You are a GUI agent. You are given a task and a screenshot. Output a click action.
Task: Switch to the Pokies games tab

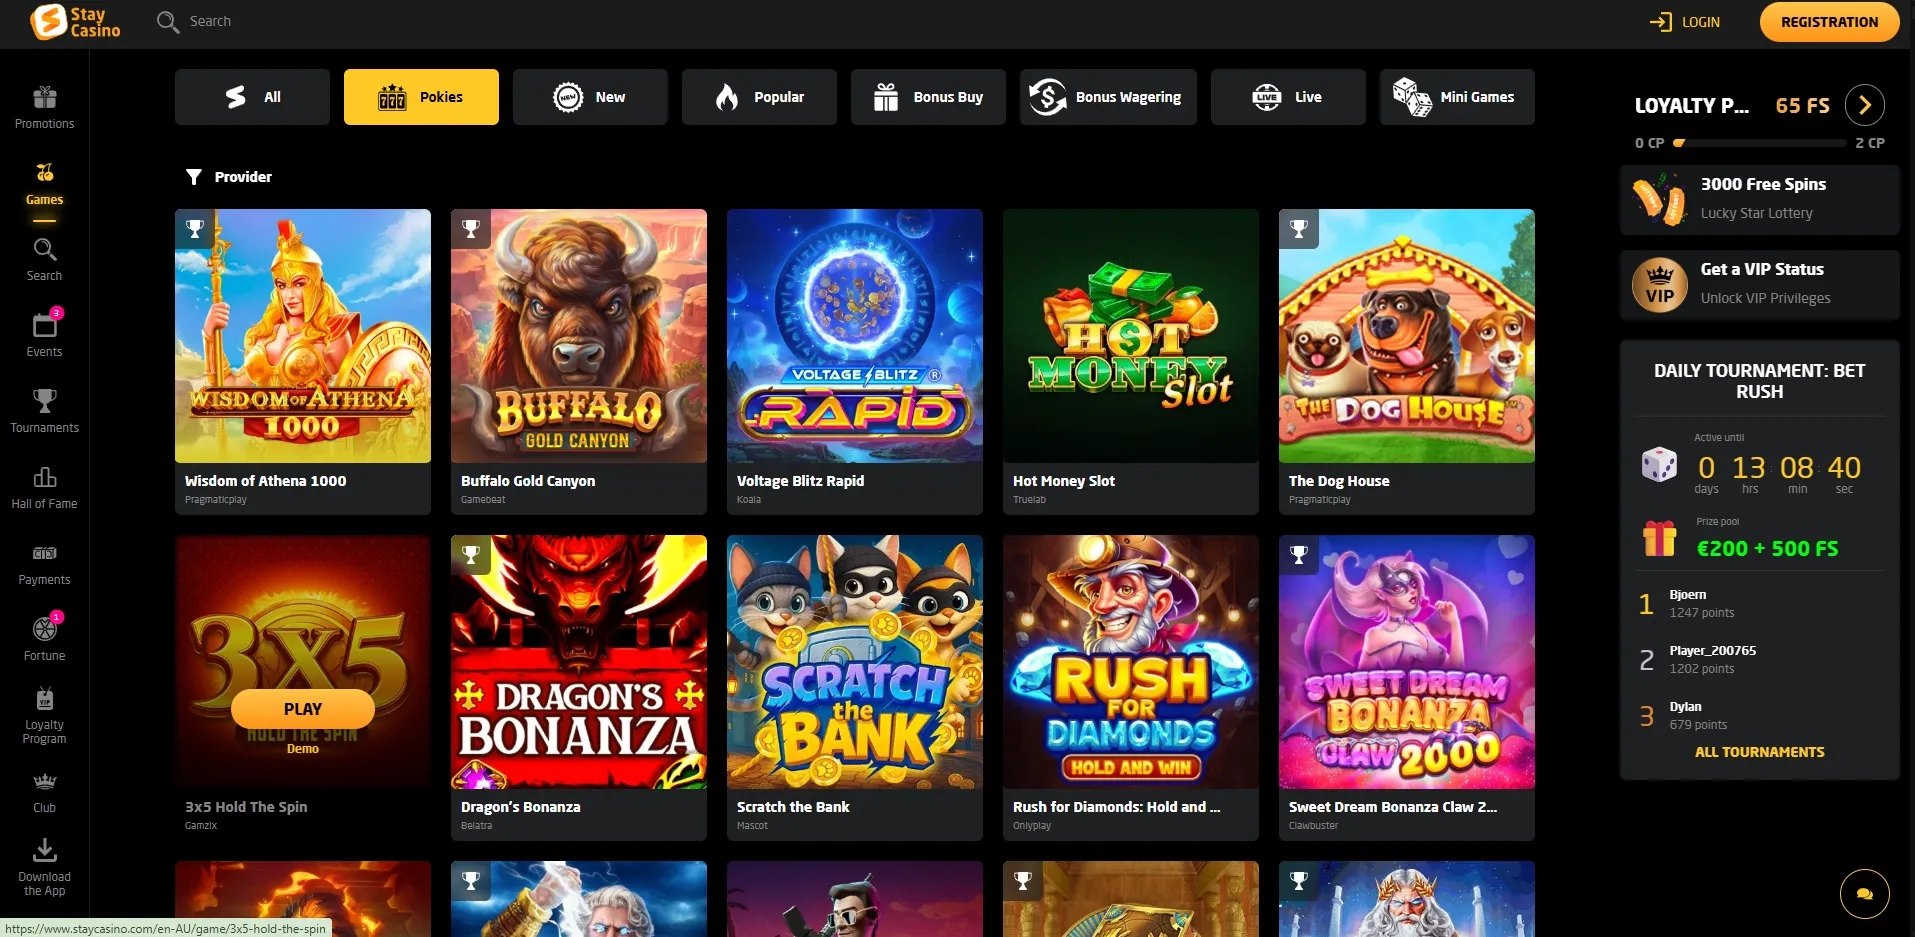(421, 97)
